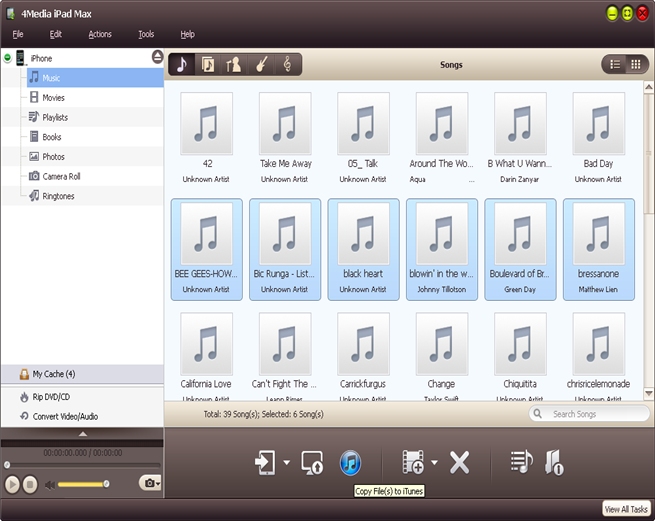Click Copy File(s) to Device icon
Viewport: 655px width, 521px height.
pyautogui.click(x=266, y=463)
